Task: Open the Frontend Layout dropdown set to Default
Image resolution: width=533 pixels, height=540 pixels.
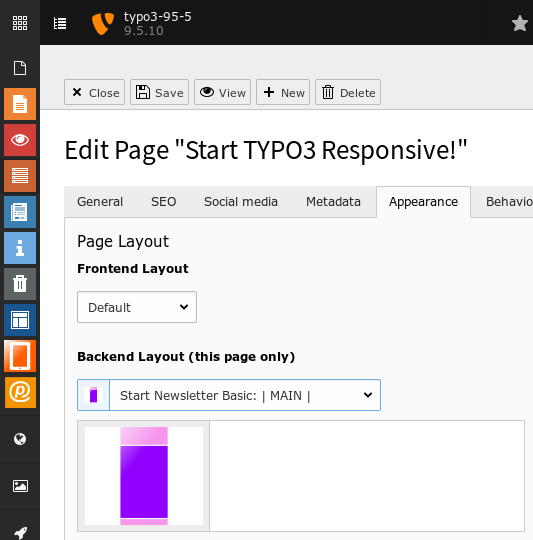Action: click(x=137, y=307)
